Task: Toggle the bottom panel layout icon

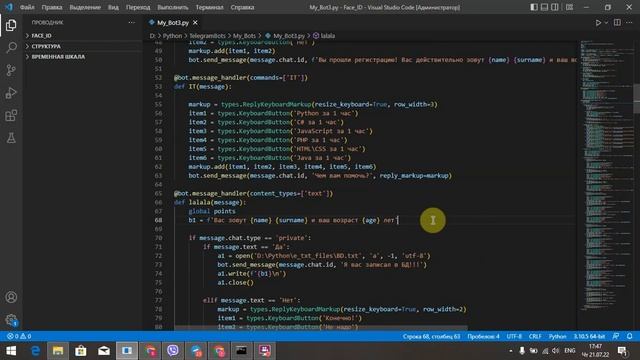Action: [x=544, y=7]
